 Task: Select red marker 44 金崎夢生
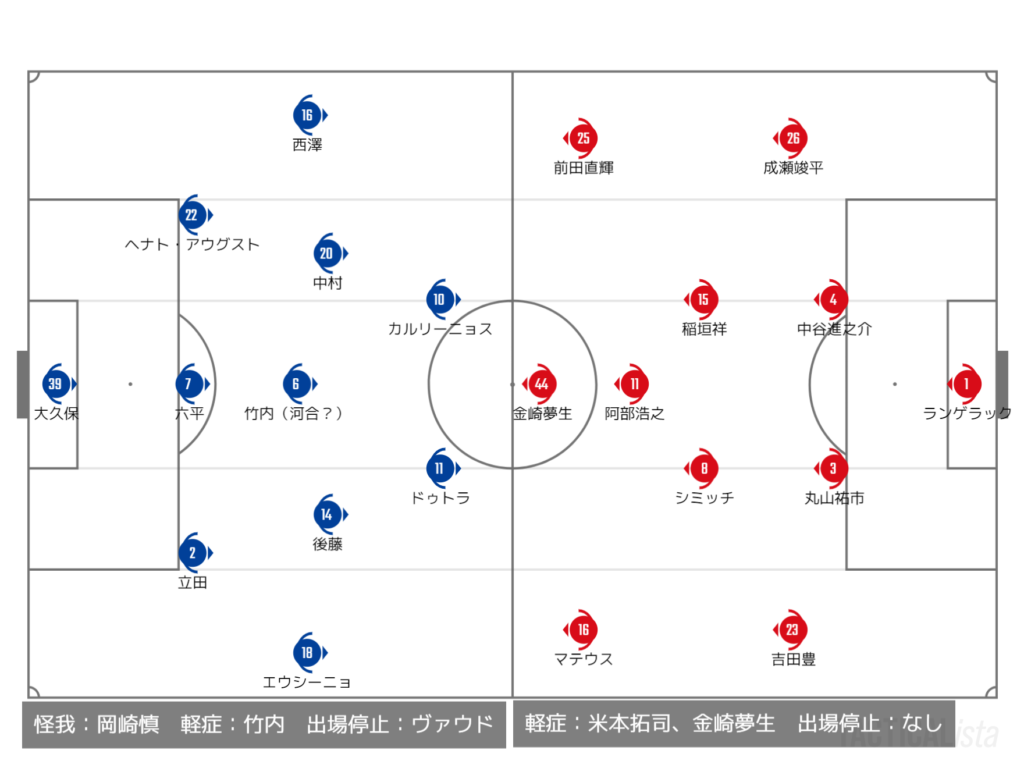coord(540,383)
